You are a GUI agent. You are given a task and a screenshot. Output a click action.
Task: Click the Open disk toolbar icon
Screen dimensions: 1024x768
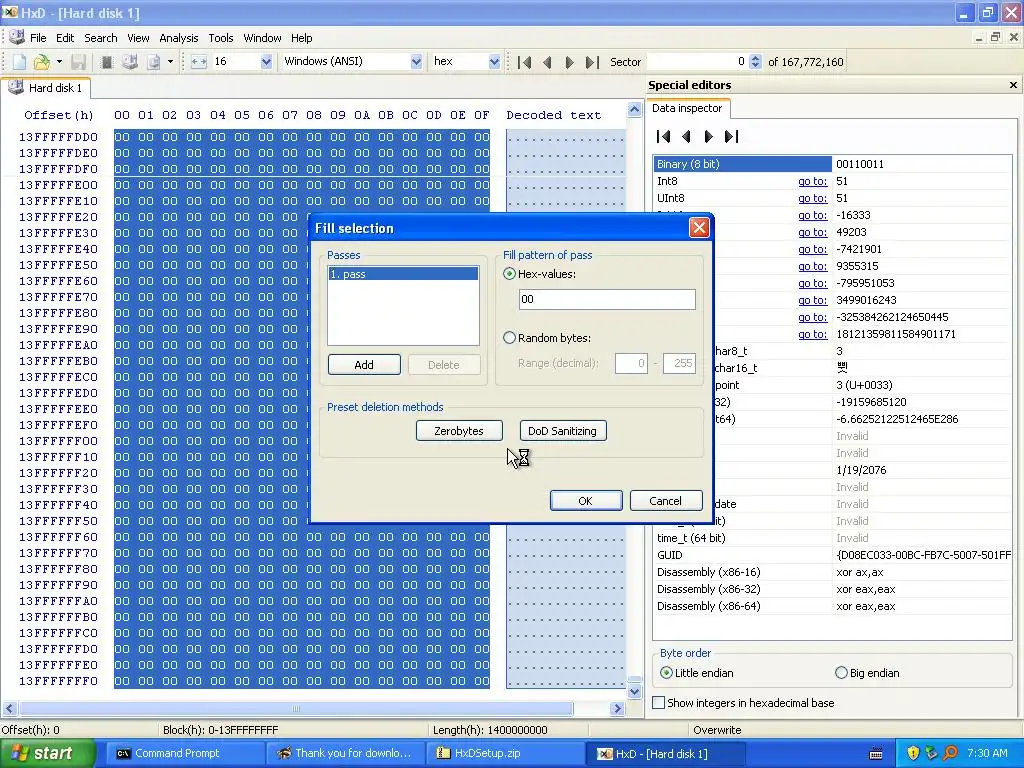coord(130,62)
